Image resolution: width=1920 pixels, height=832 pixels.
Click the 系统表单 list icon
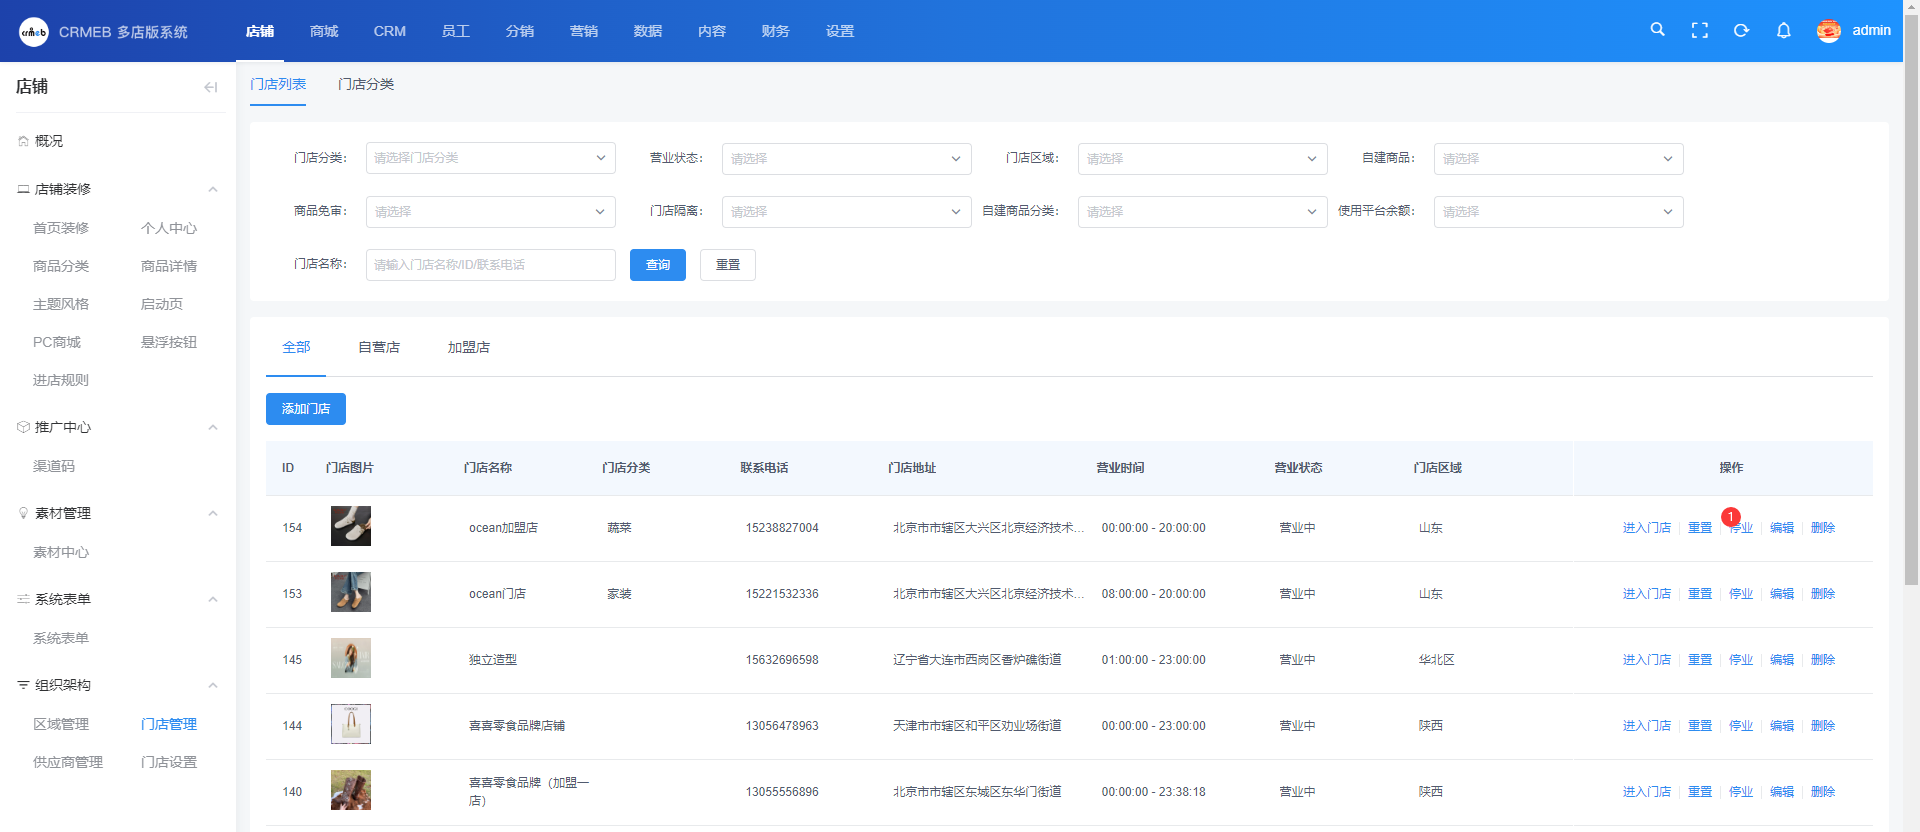(23, 599)
